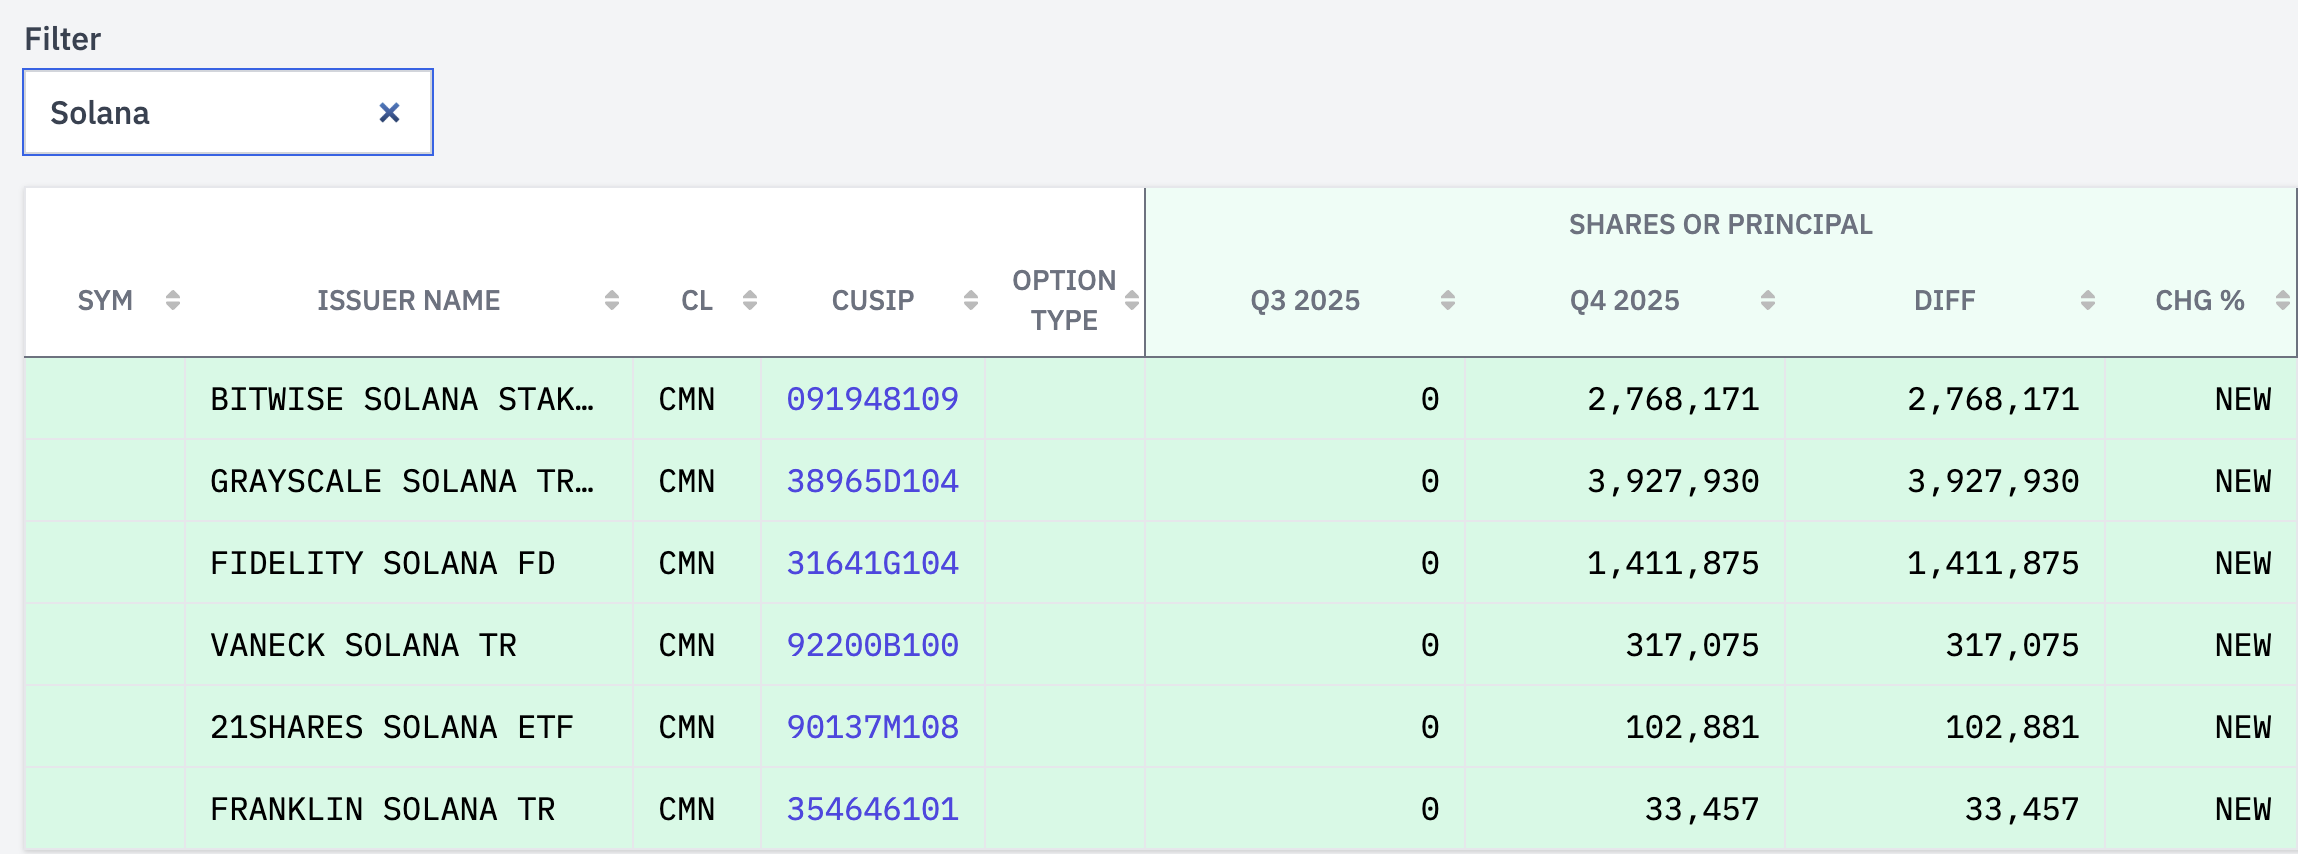
Task: Select the VanEck Solana TR issuer cell
Action: point(363,645)
